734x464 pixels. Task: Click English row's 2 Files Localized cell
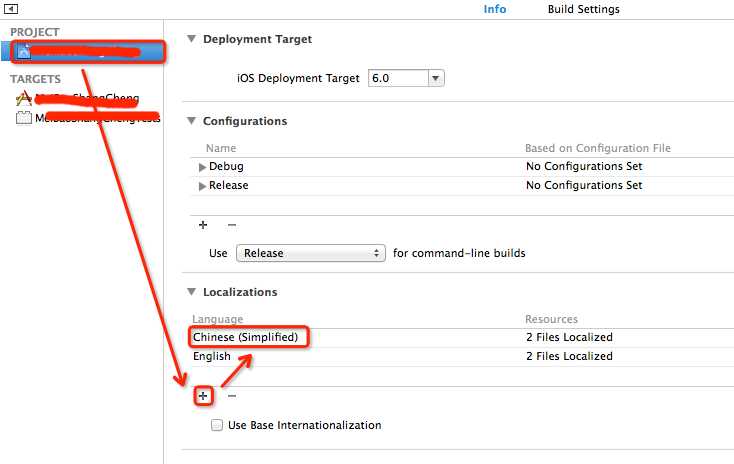569,356
